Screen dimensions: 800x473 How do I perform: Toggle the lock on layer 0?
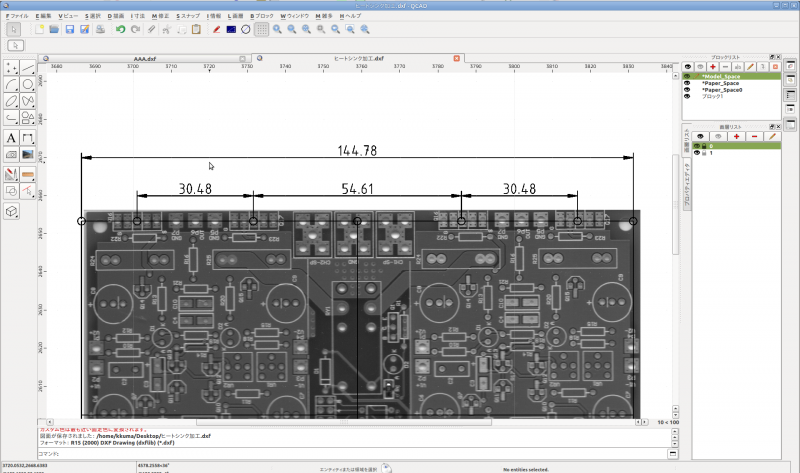click(704, 146)
